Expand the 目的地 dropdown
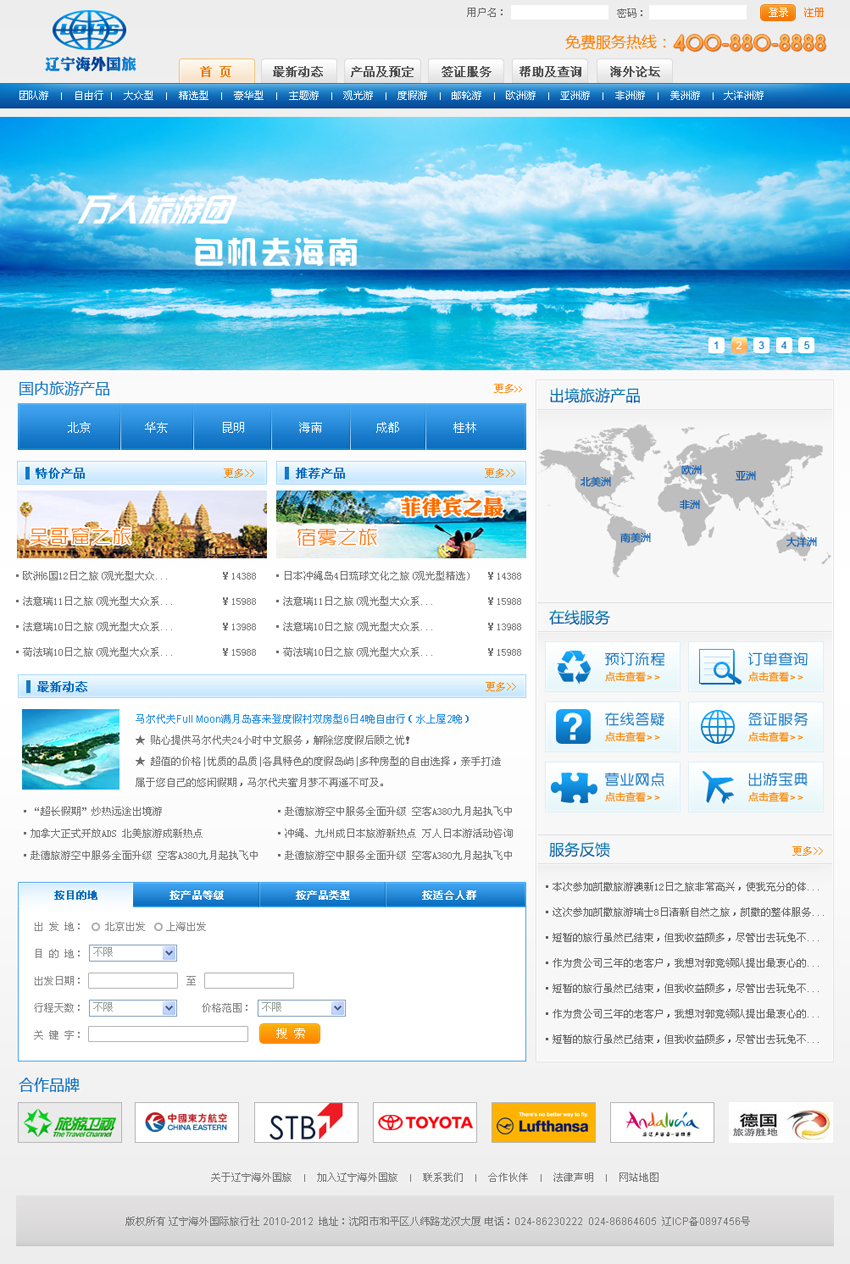The image size is (850, 1264). pos(169,953)
